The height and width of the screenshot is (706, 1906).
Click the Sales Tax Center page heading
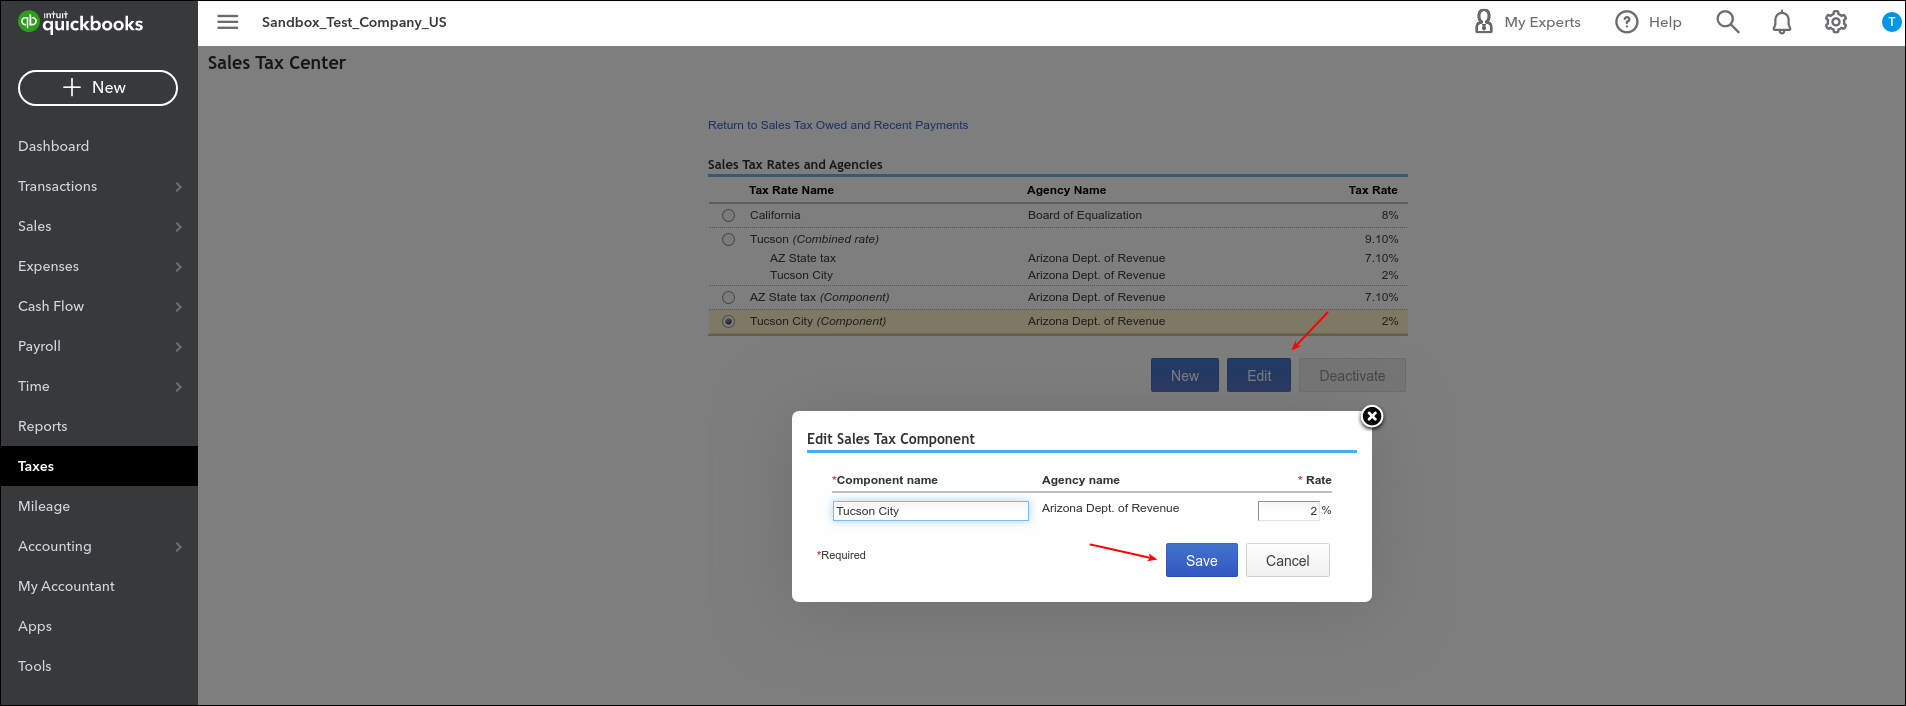click(277, 63)
